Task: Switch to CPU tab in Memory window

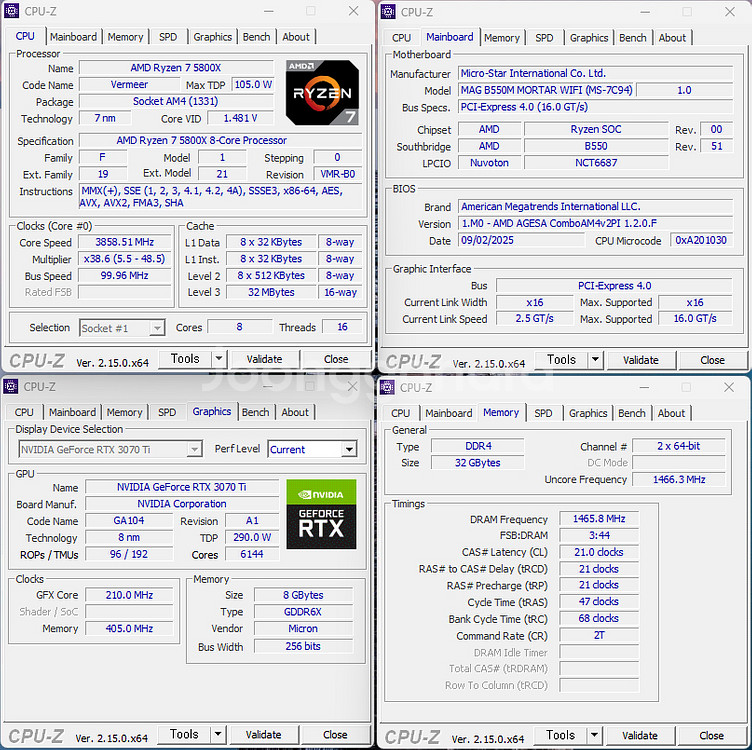Action: (x=400, y=413)
